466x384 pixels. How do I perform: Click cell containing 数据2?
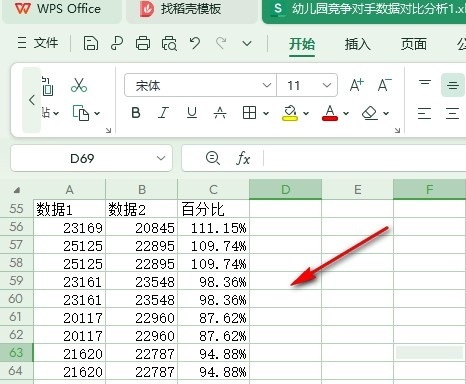(141, 209)
